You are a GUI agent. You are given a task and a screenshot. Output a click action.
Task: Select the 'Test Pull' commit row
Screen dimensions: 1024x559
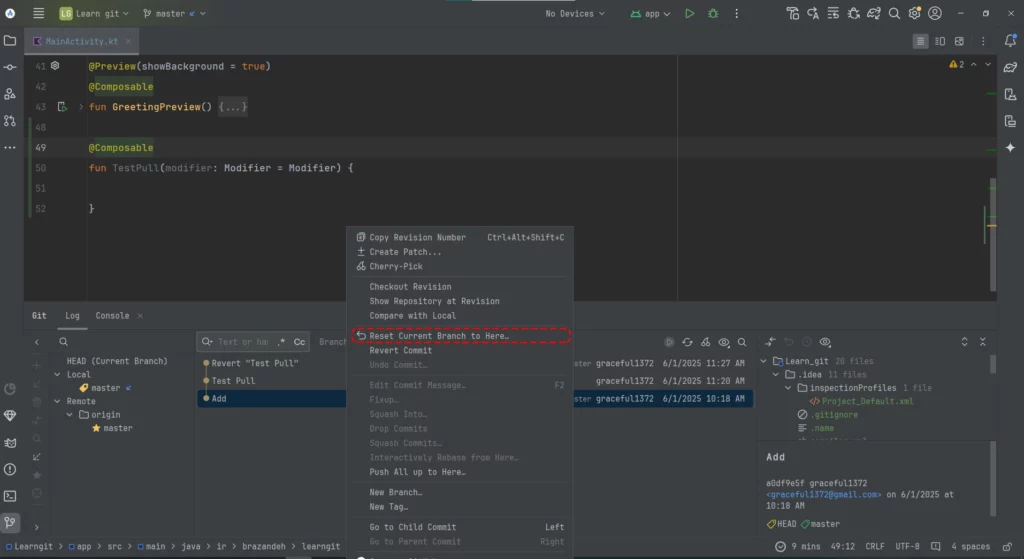(475, 381)
